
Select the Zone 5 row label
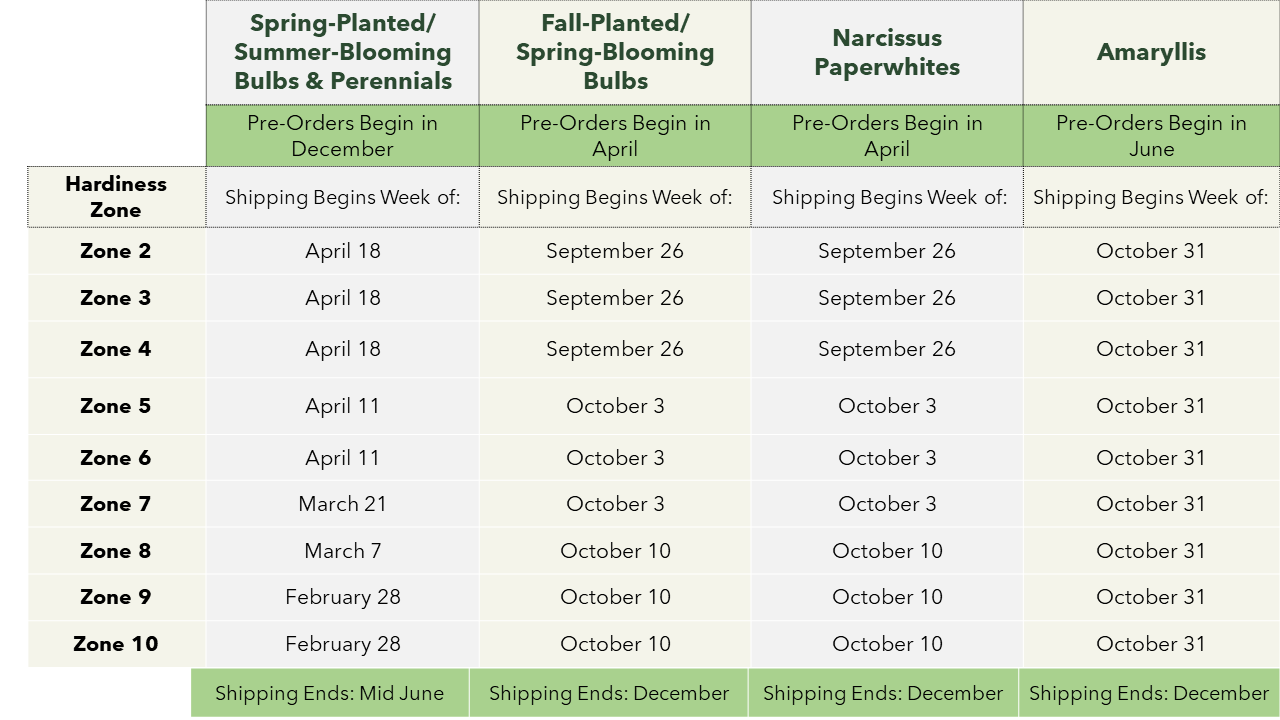click(116, 406)
